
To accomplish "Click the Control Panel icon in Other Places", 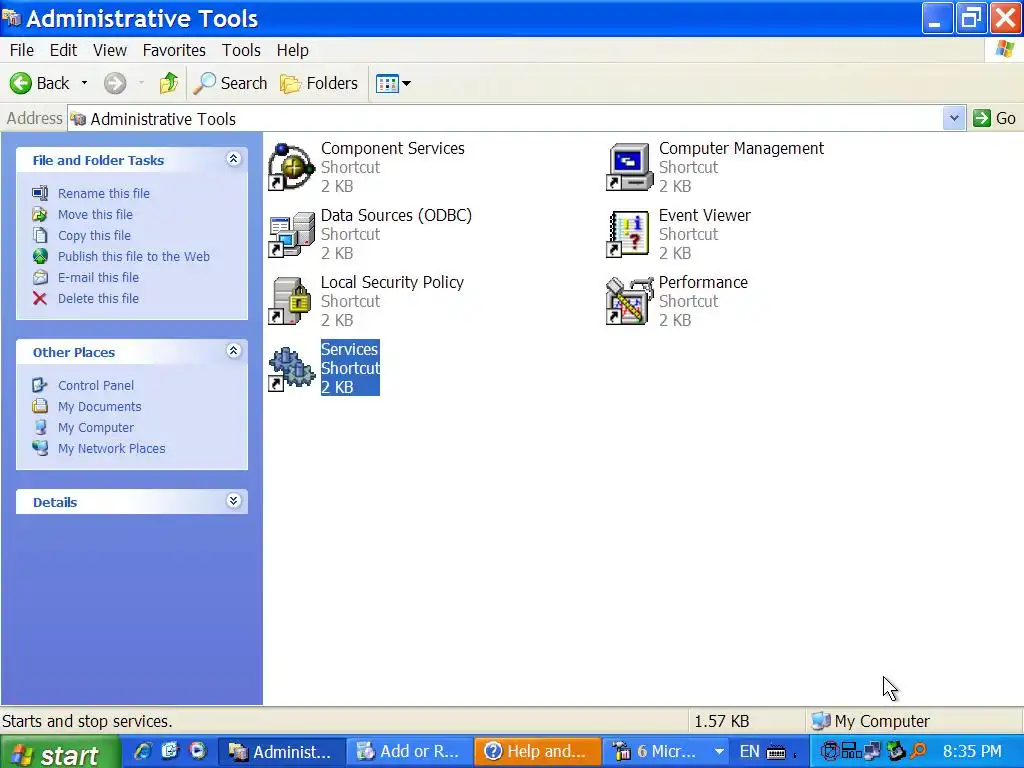I will (x=40, y=385).
